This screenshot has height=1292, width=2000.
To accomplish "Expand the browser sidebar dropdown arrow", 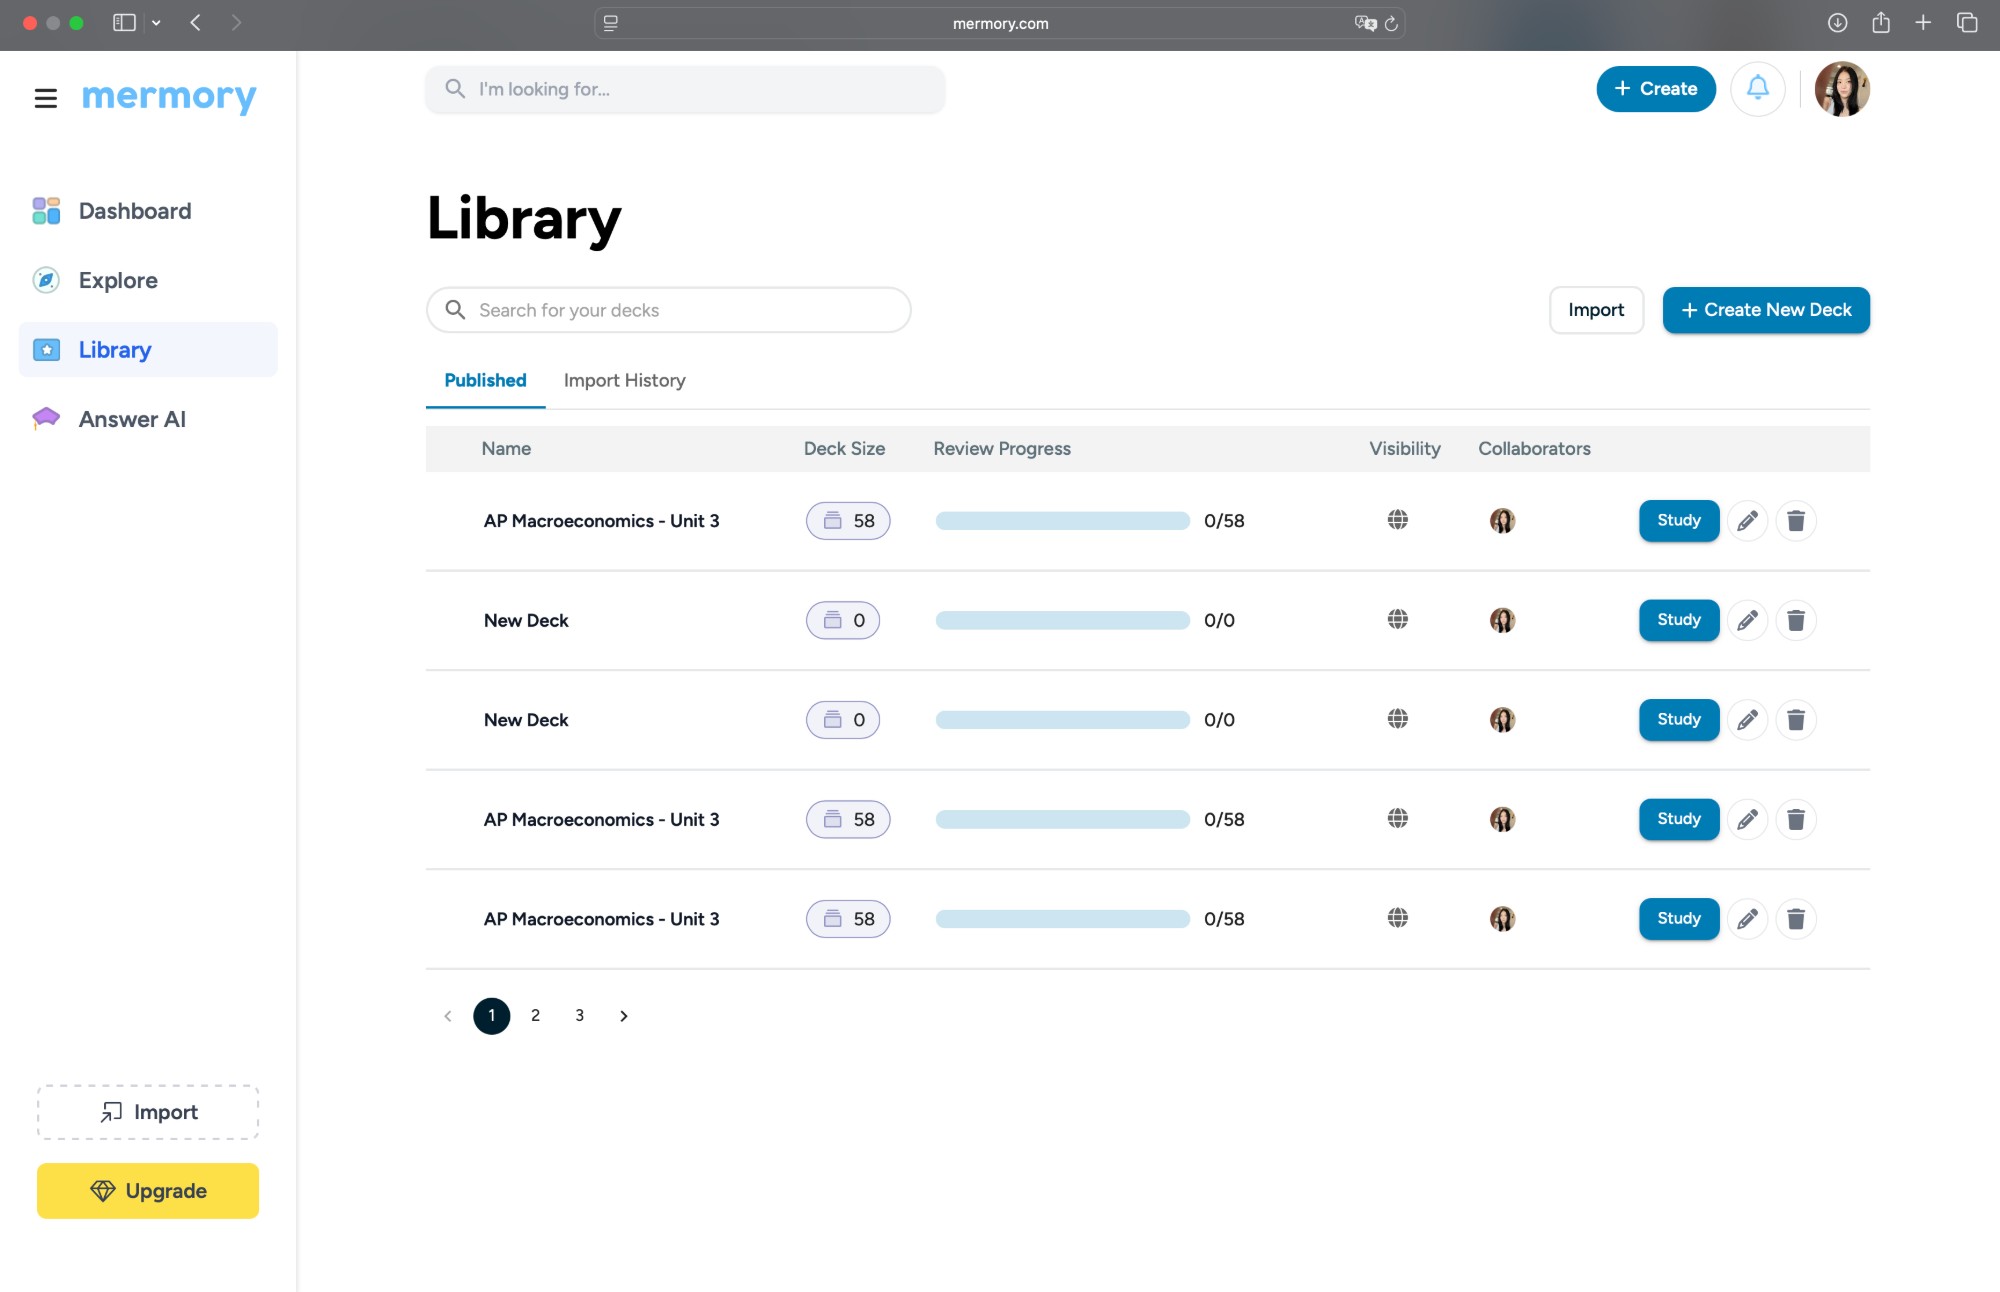I will point(156,23).
